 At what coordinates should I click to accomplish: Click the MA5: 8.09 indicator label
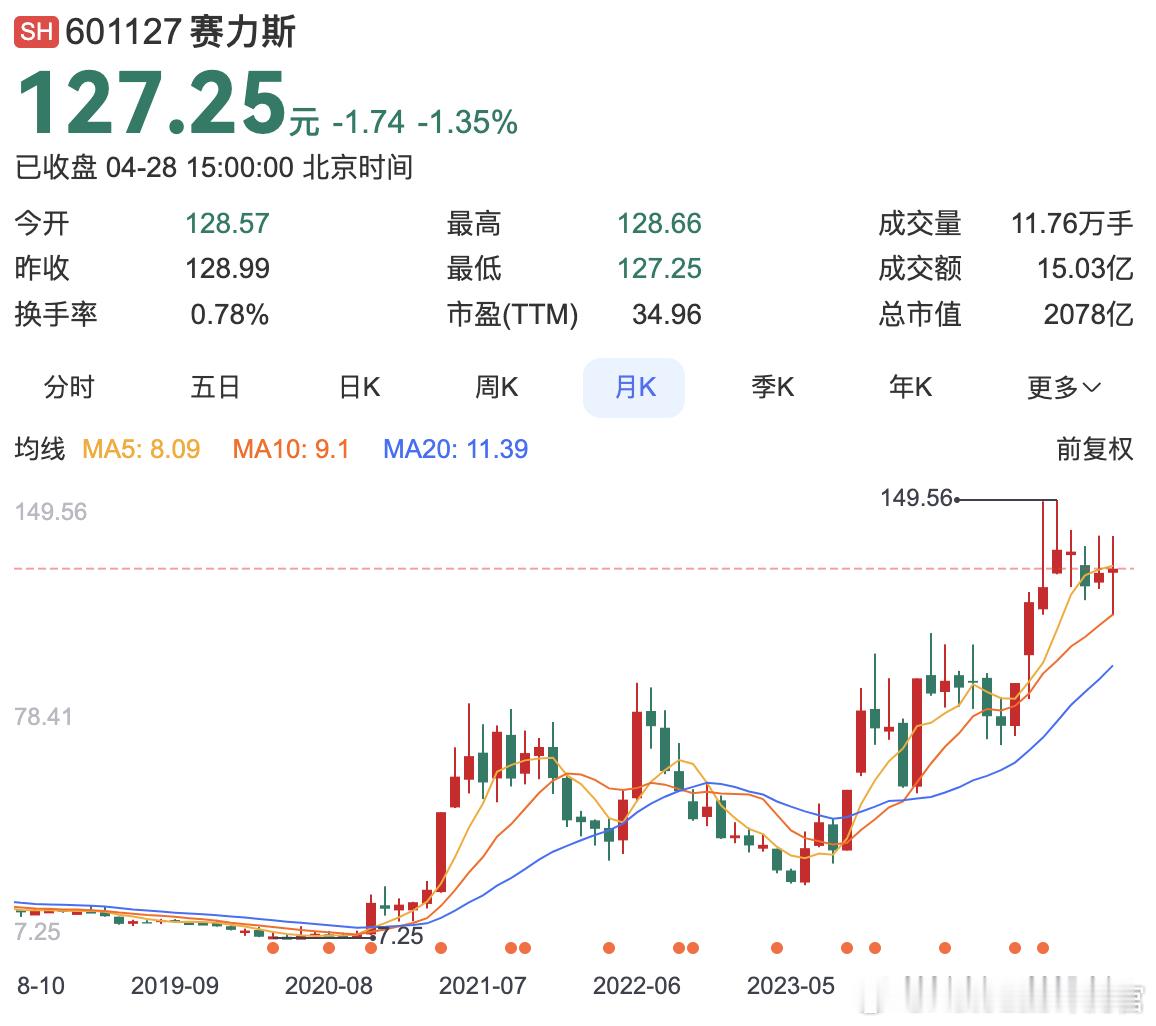pos(141,449)
